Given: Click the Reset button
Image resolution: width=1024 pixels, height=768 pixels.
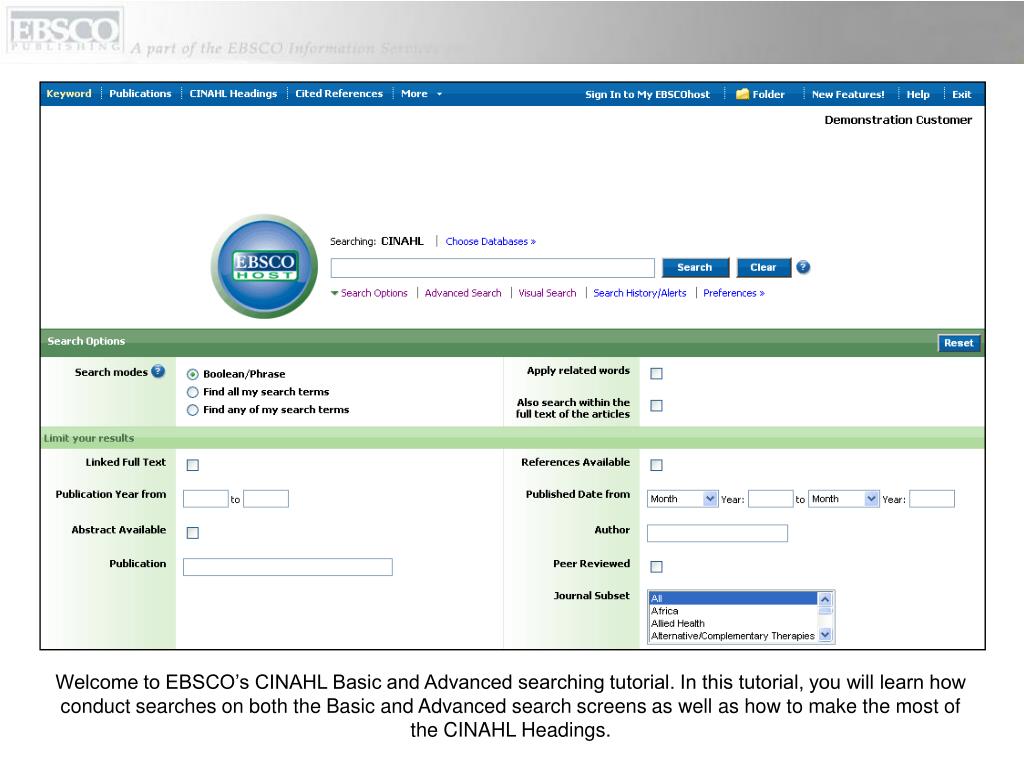Looking at the screenshot, I should 958,343.
